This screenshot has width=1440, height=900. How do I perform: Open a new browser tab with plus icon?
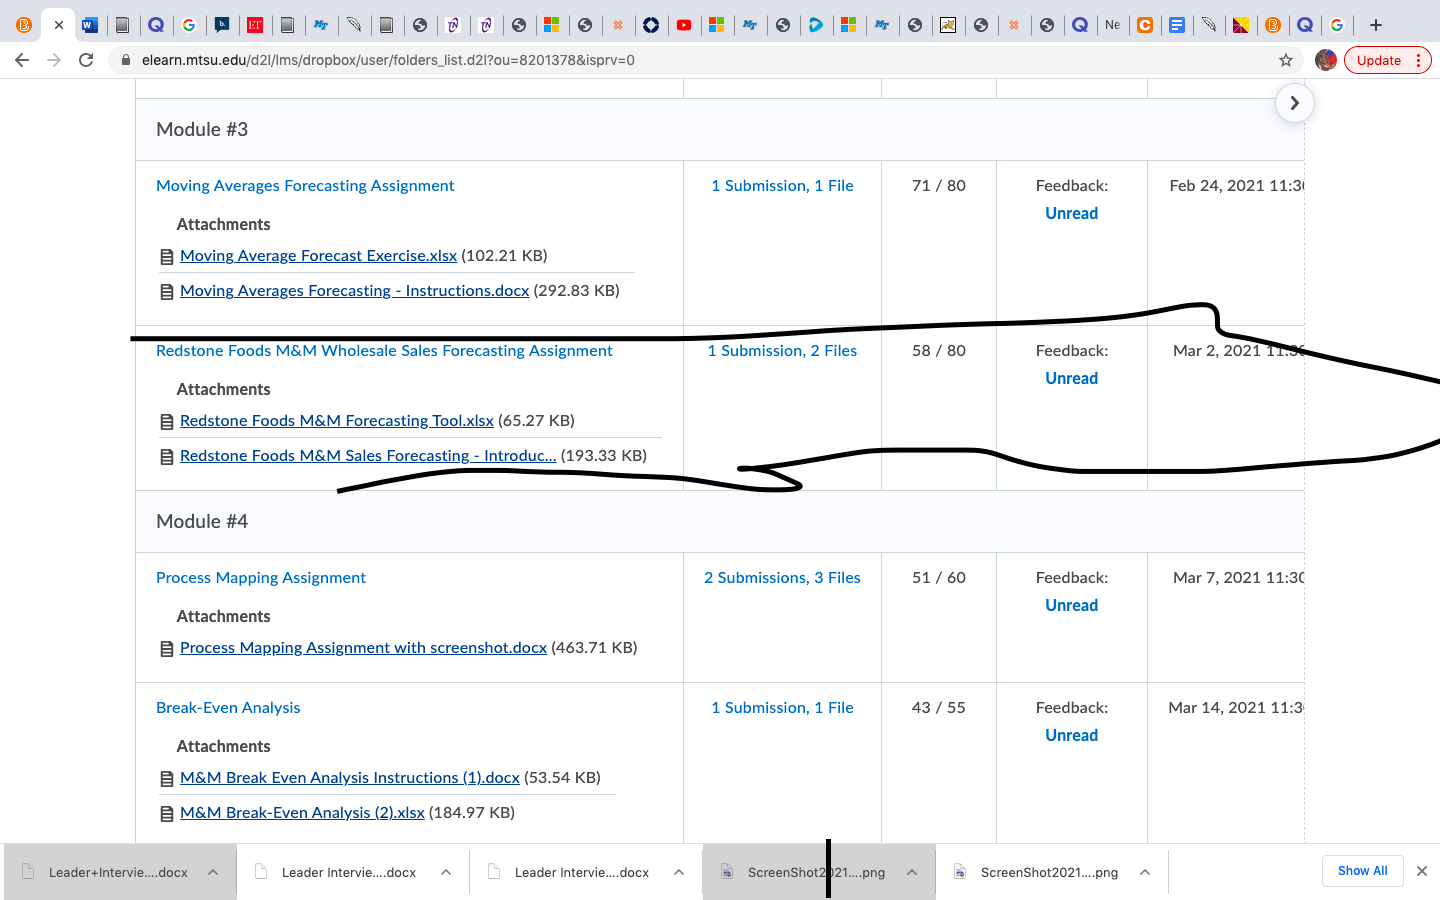[1376, 25]
